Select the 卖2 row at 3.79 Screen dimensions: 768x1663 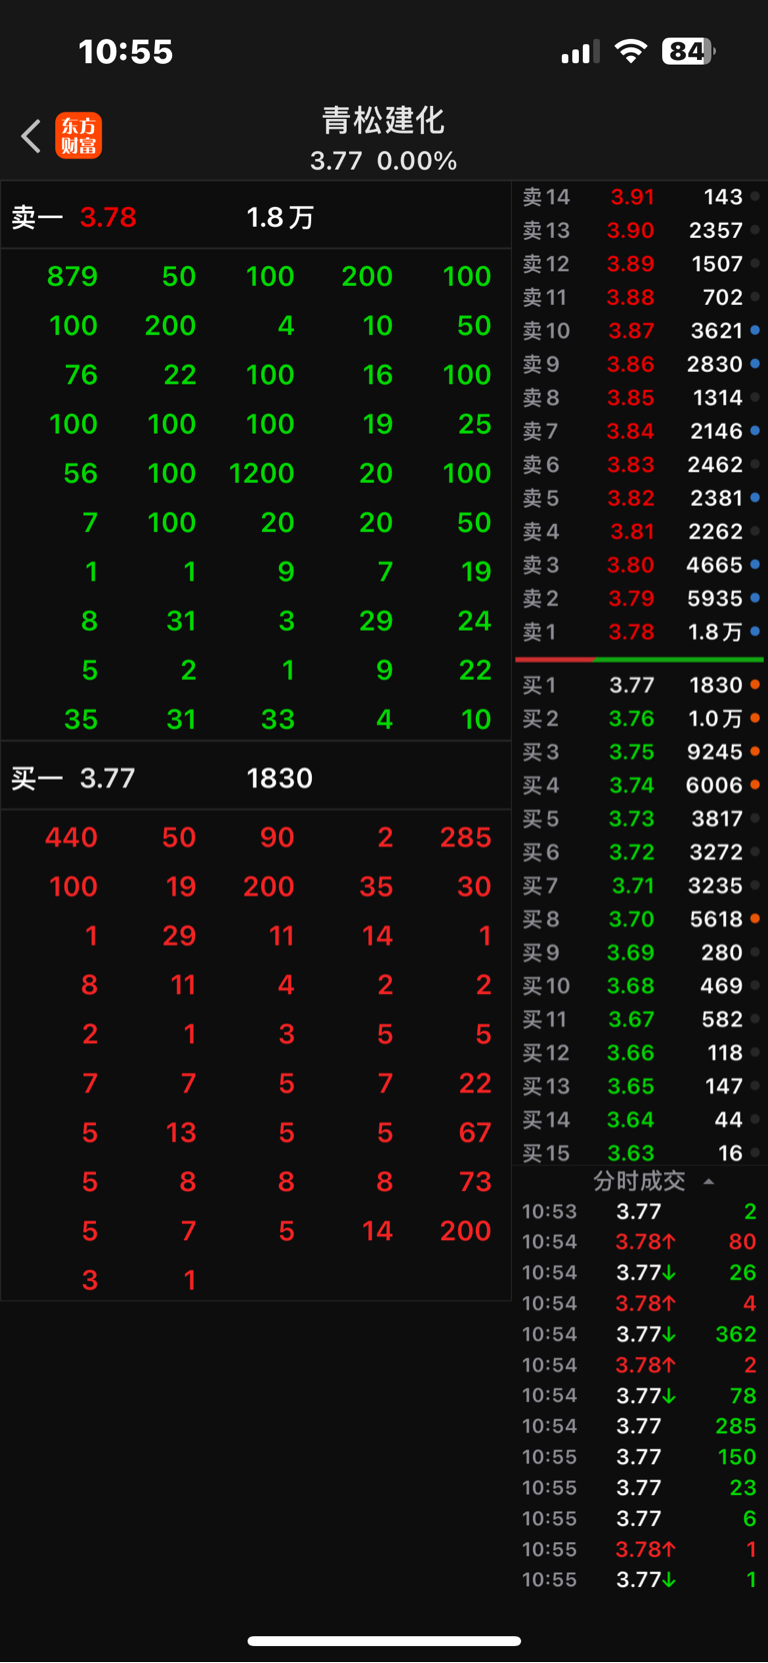click(640, 599)
